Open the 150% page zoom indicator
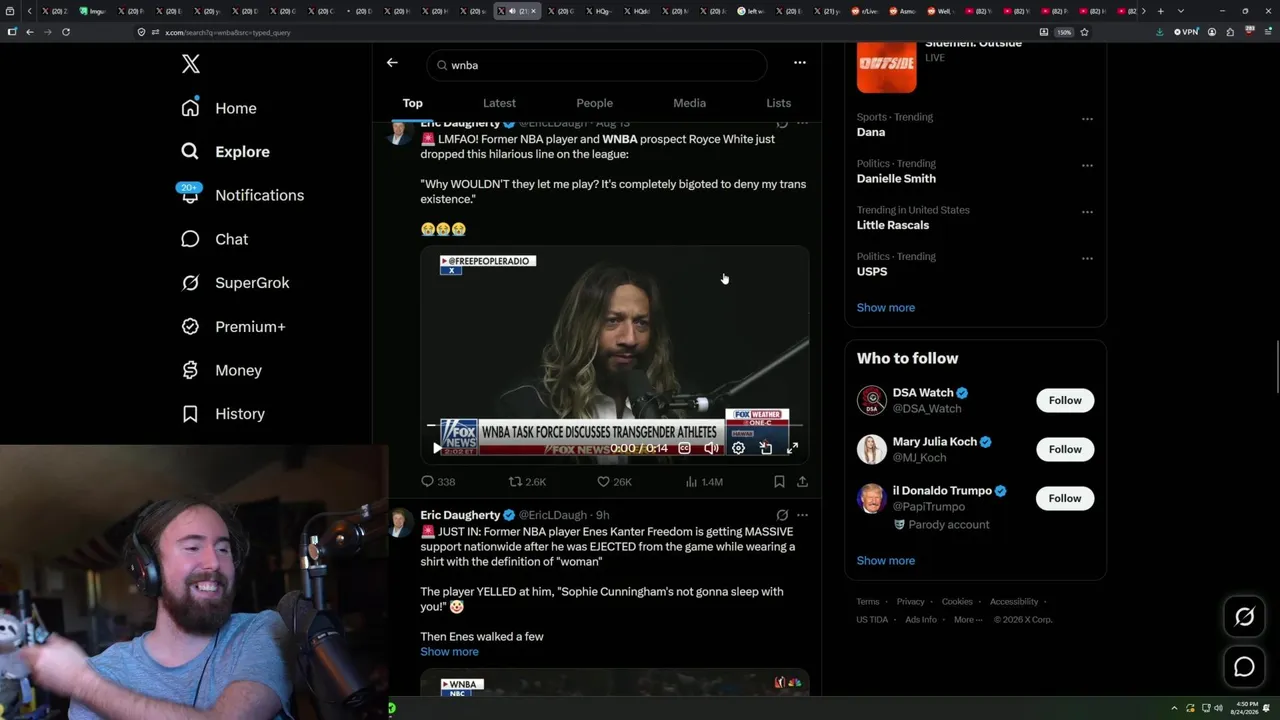 [x=1065, y=32]
